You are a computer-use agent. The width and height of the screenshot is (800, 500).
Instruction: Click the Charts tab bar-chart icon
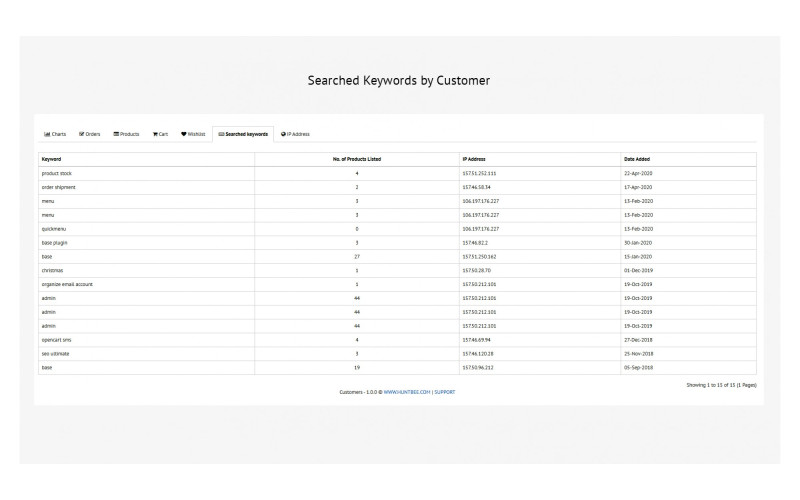[47, 134]
